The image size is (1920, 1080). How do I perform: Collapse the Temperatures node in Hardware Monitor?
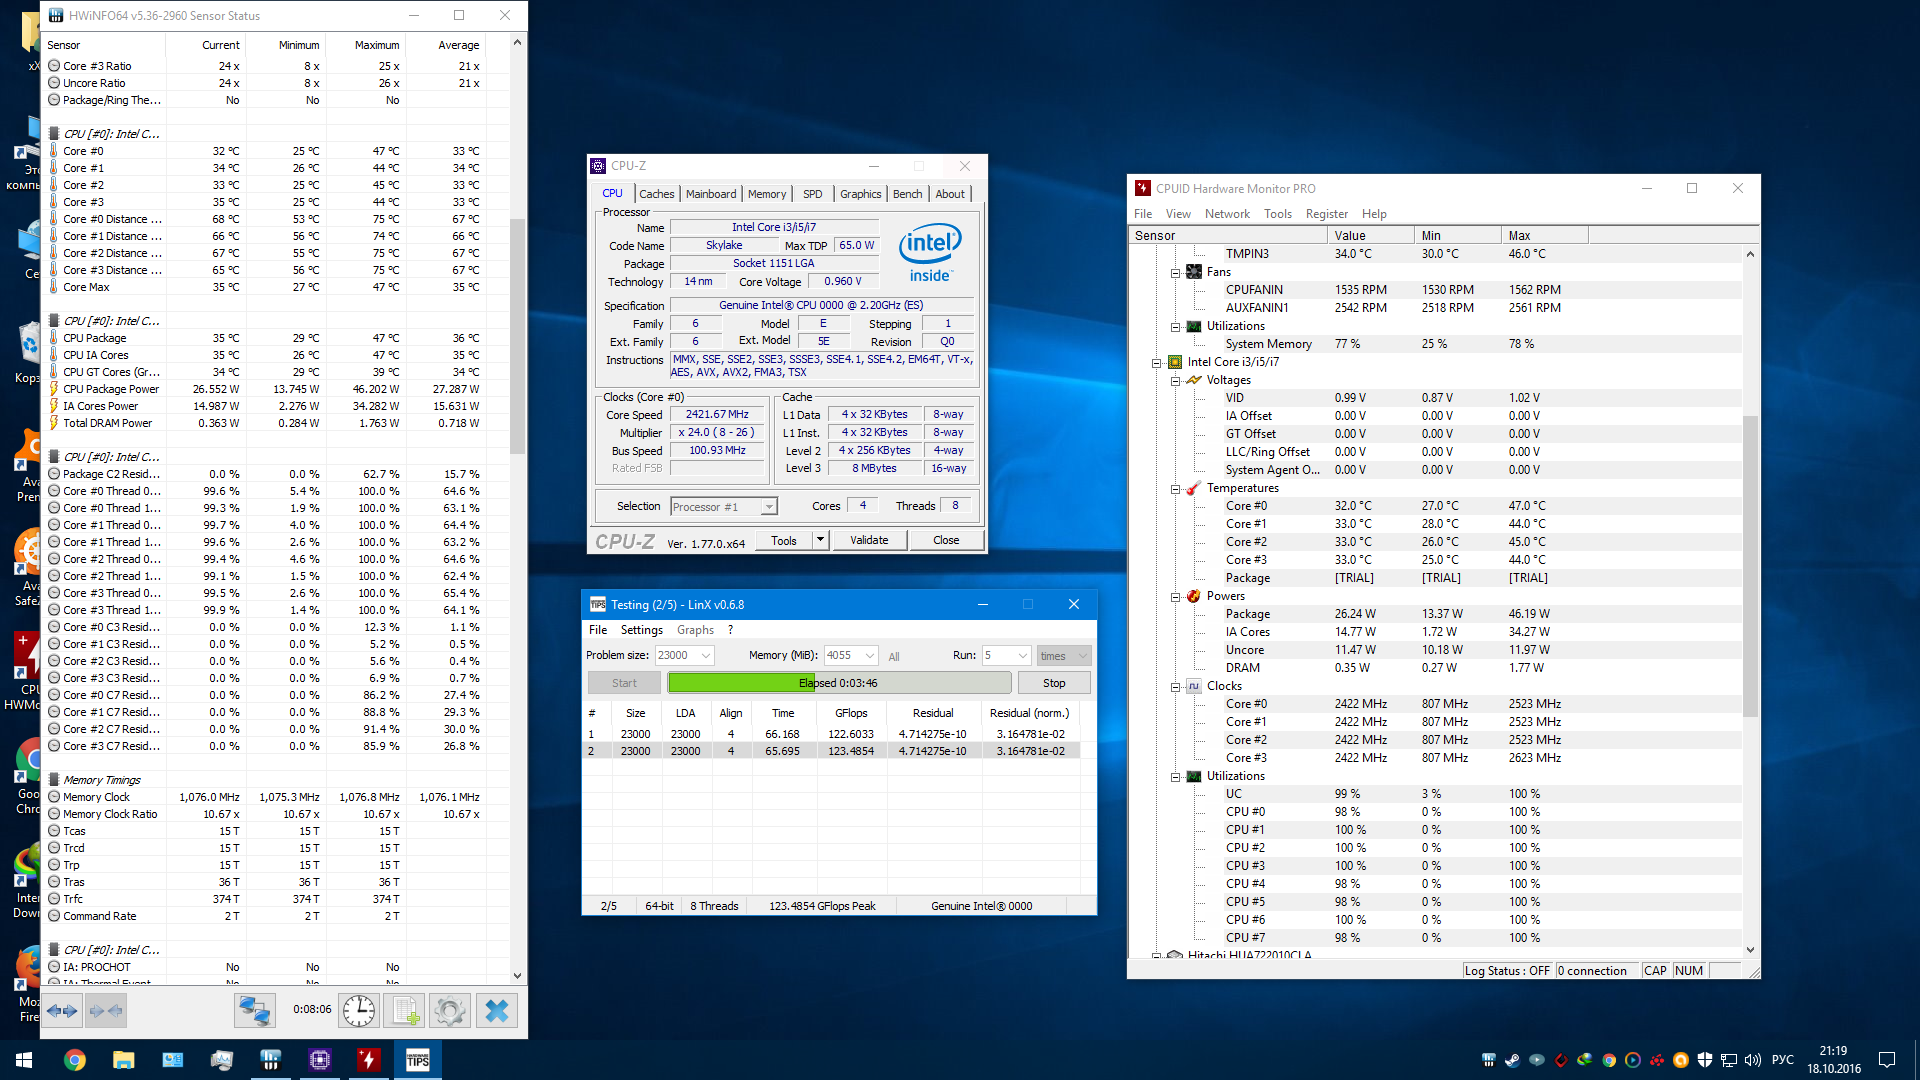coord(1176,489)
